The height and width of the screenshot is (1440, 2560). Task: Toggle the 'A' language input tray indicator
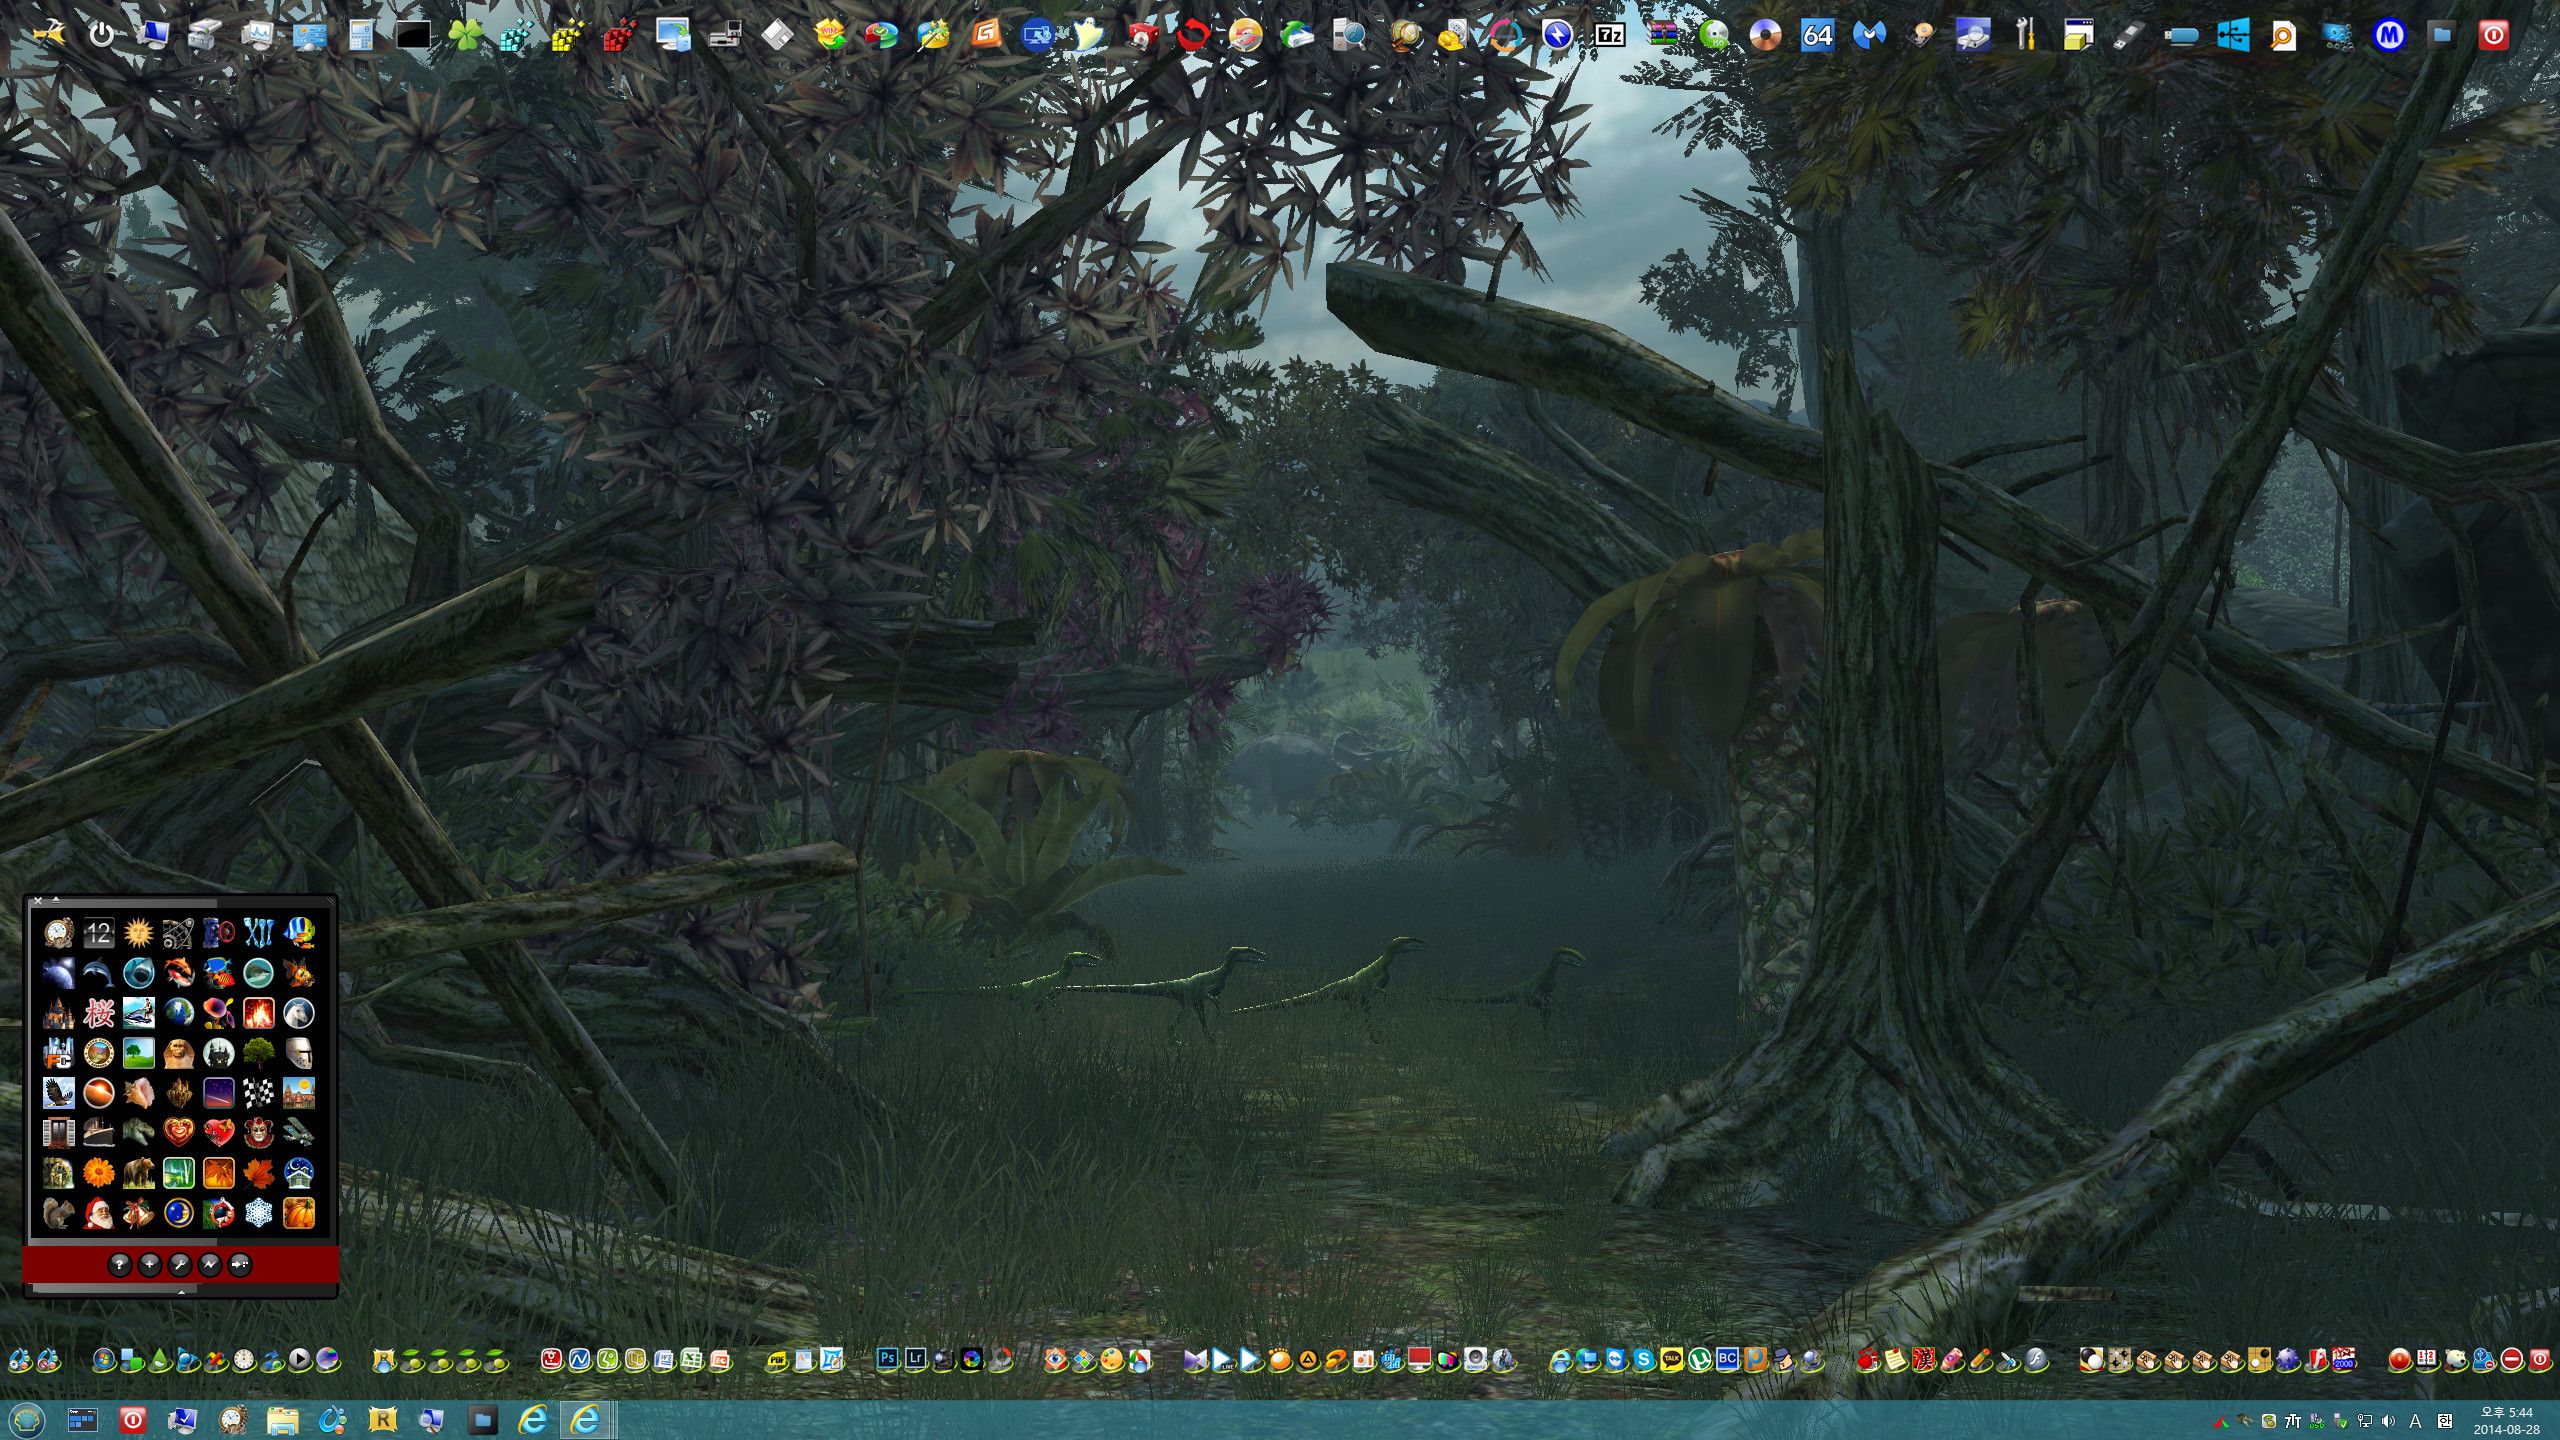coord(2415,1421)
